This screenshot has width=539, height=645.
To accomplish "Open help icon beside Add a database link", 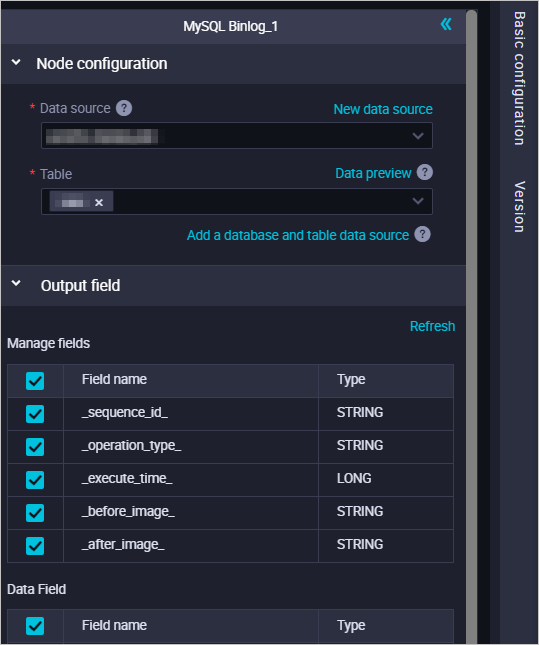I will tap(422, 234).
